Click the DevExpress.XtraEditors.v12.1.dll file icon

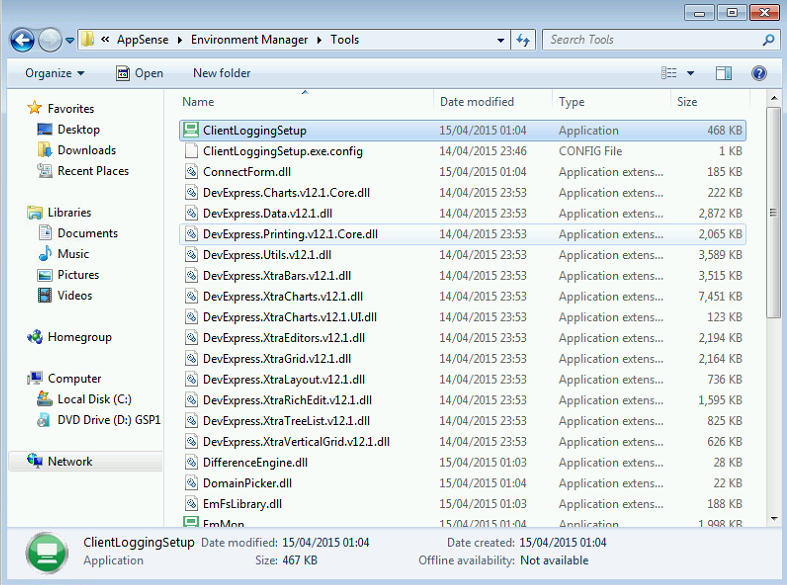[x=191, y=338]
